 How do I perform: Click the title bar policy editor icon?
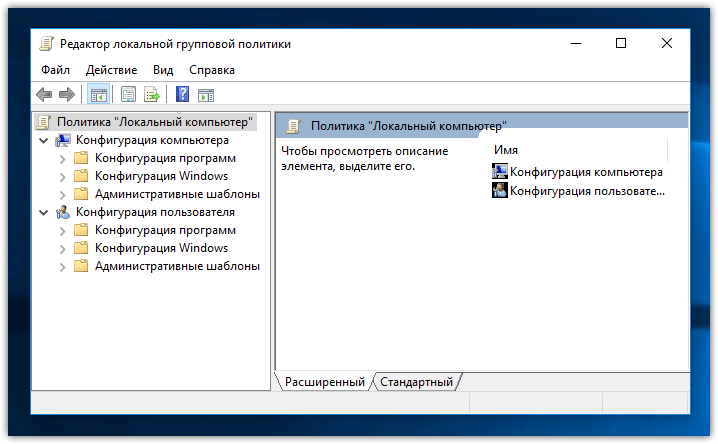[46, 44]
